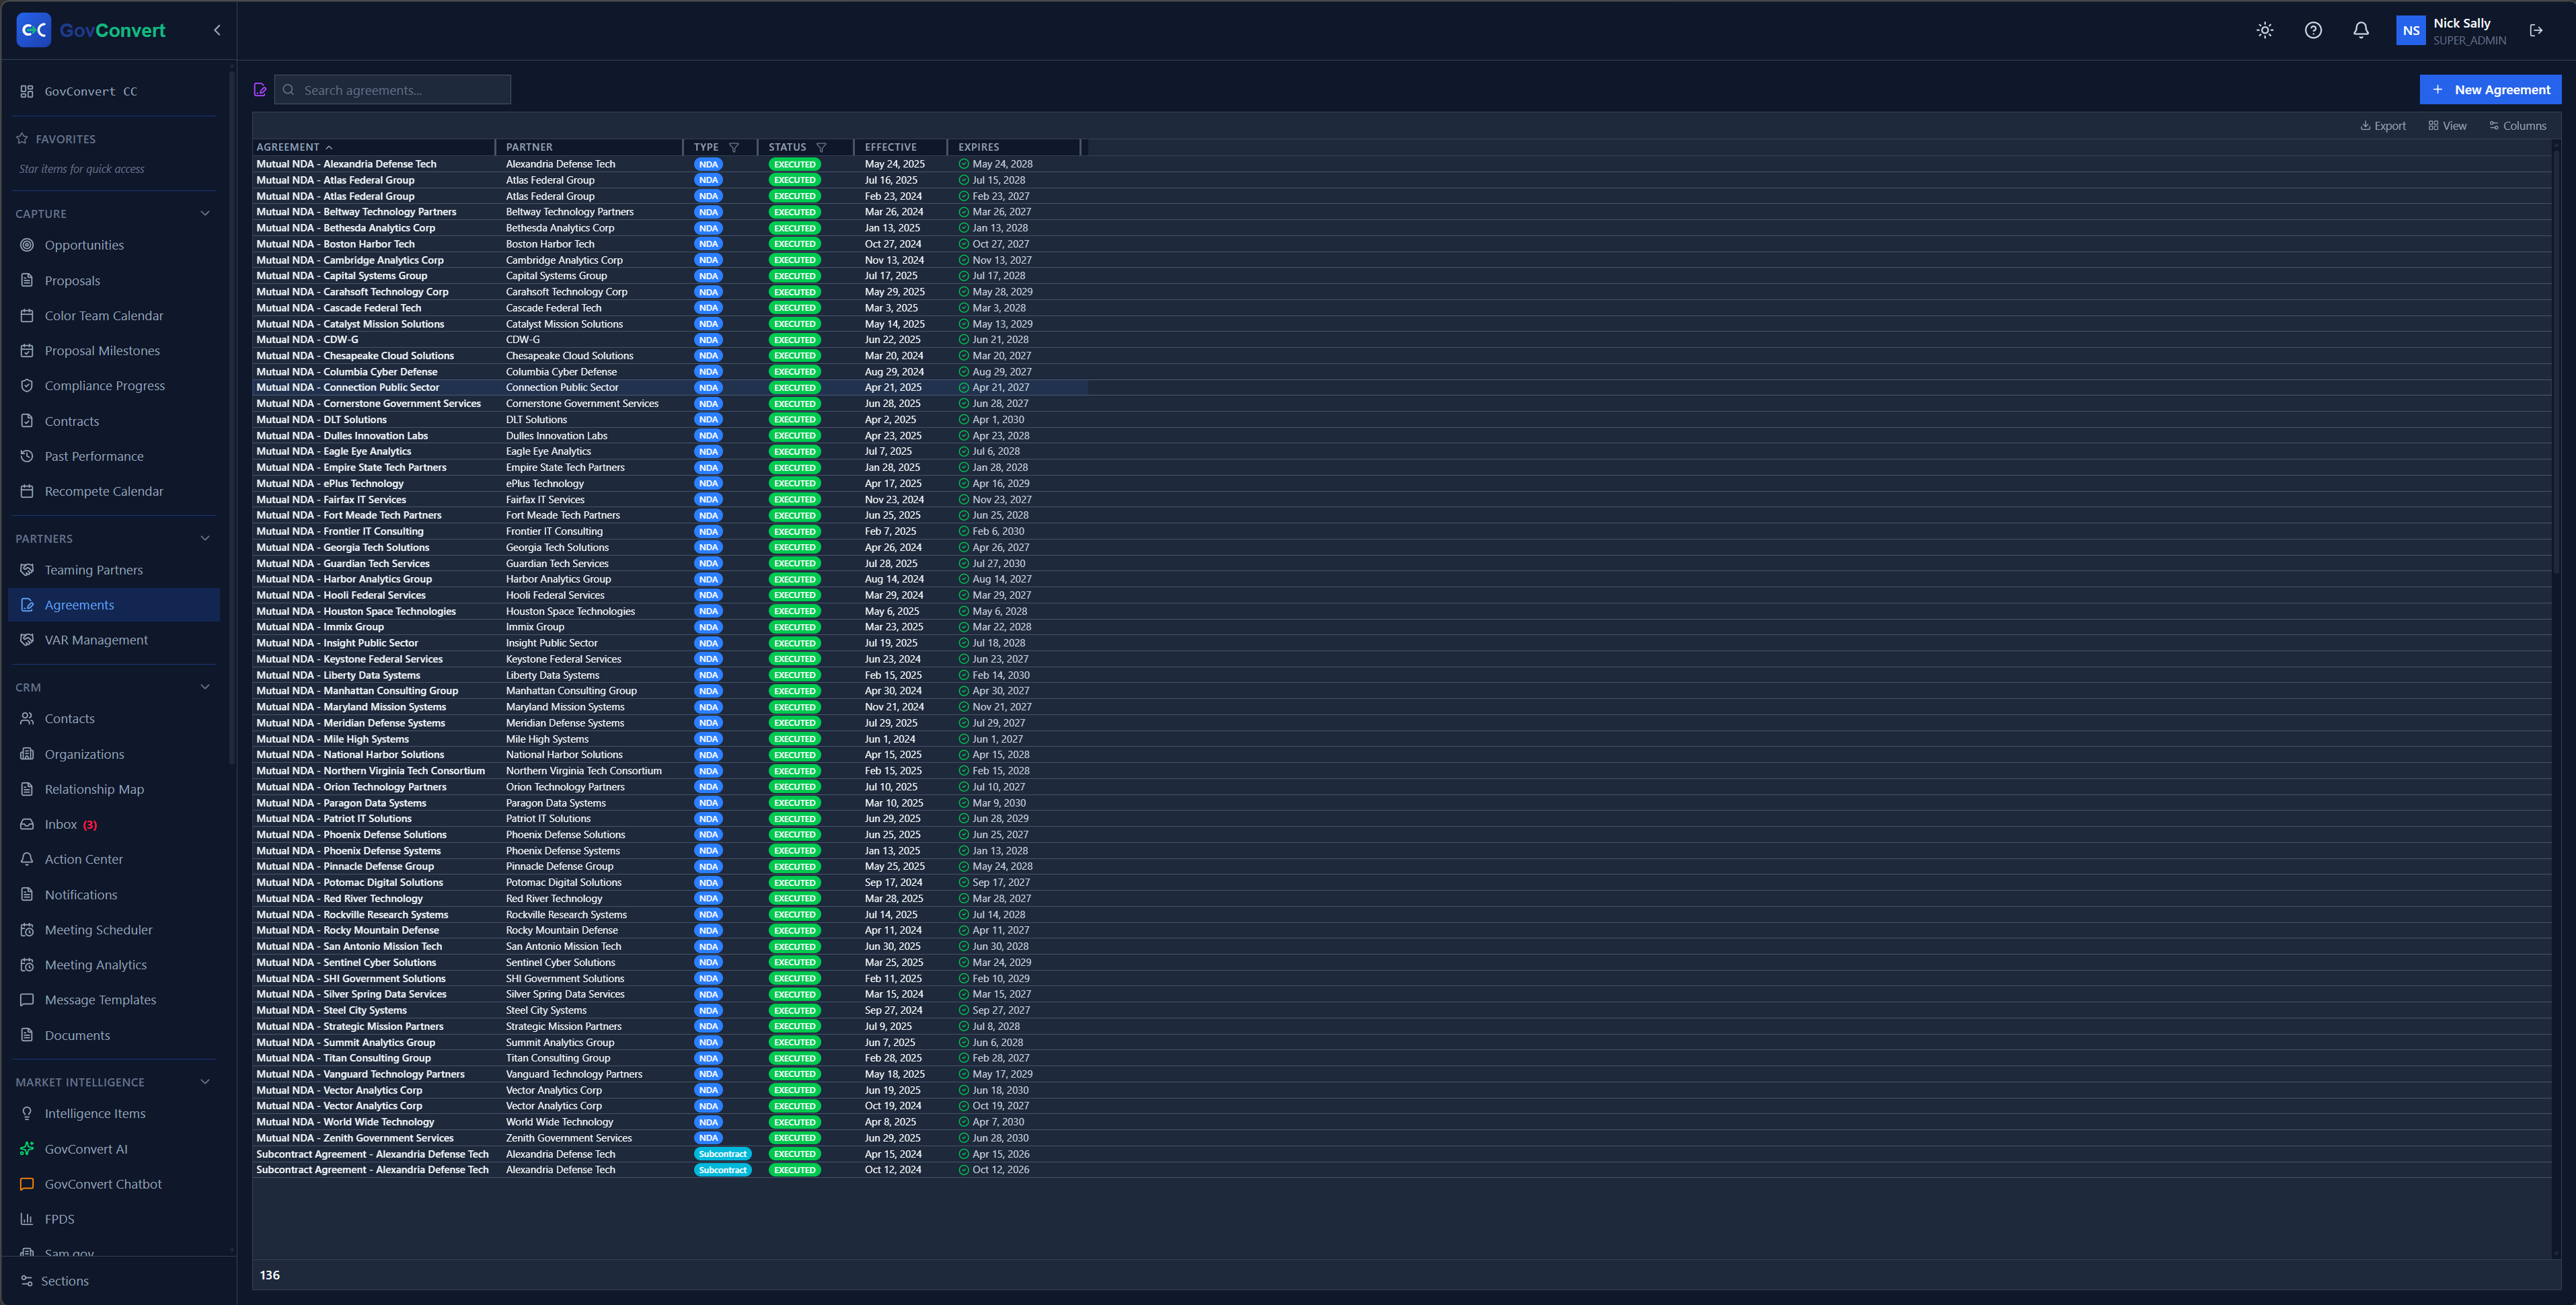Click the Organizations building icon

tap(27, 754)
